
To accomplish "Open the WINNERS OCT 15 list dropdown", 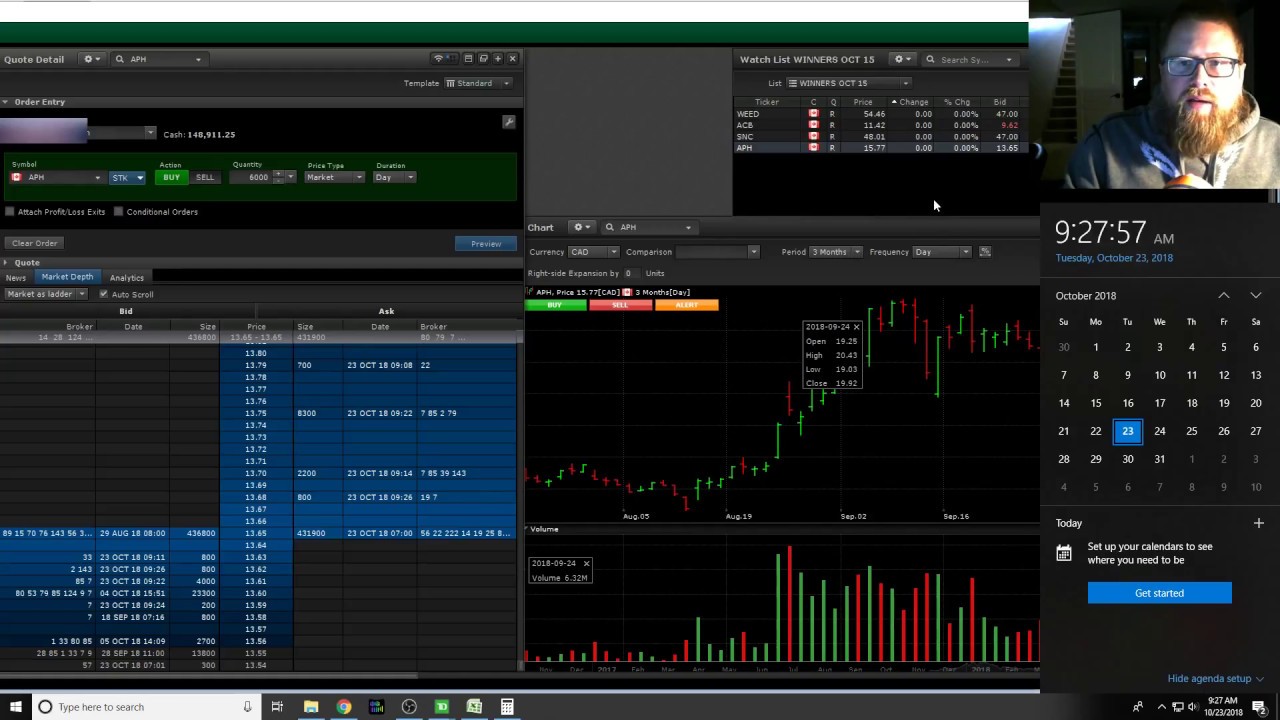I will (x=848, y=83).
